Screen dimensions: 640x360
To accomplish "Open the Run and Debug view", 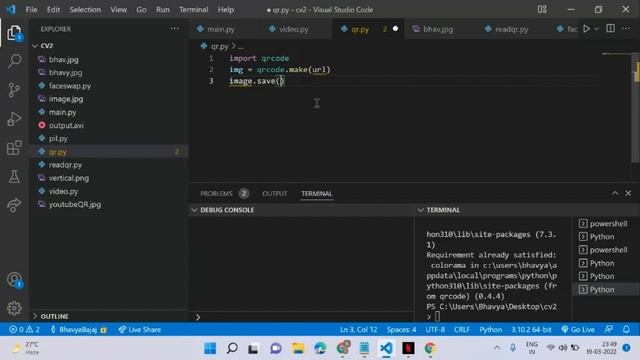I will click(14, 119).
